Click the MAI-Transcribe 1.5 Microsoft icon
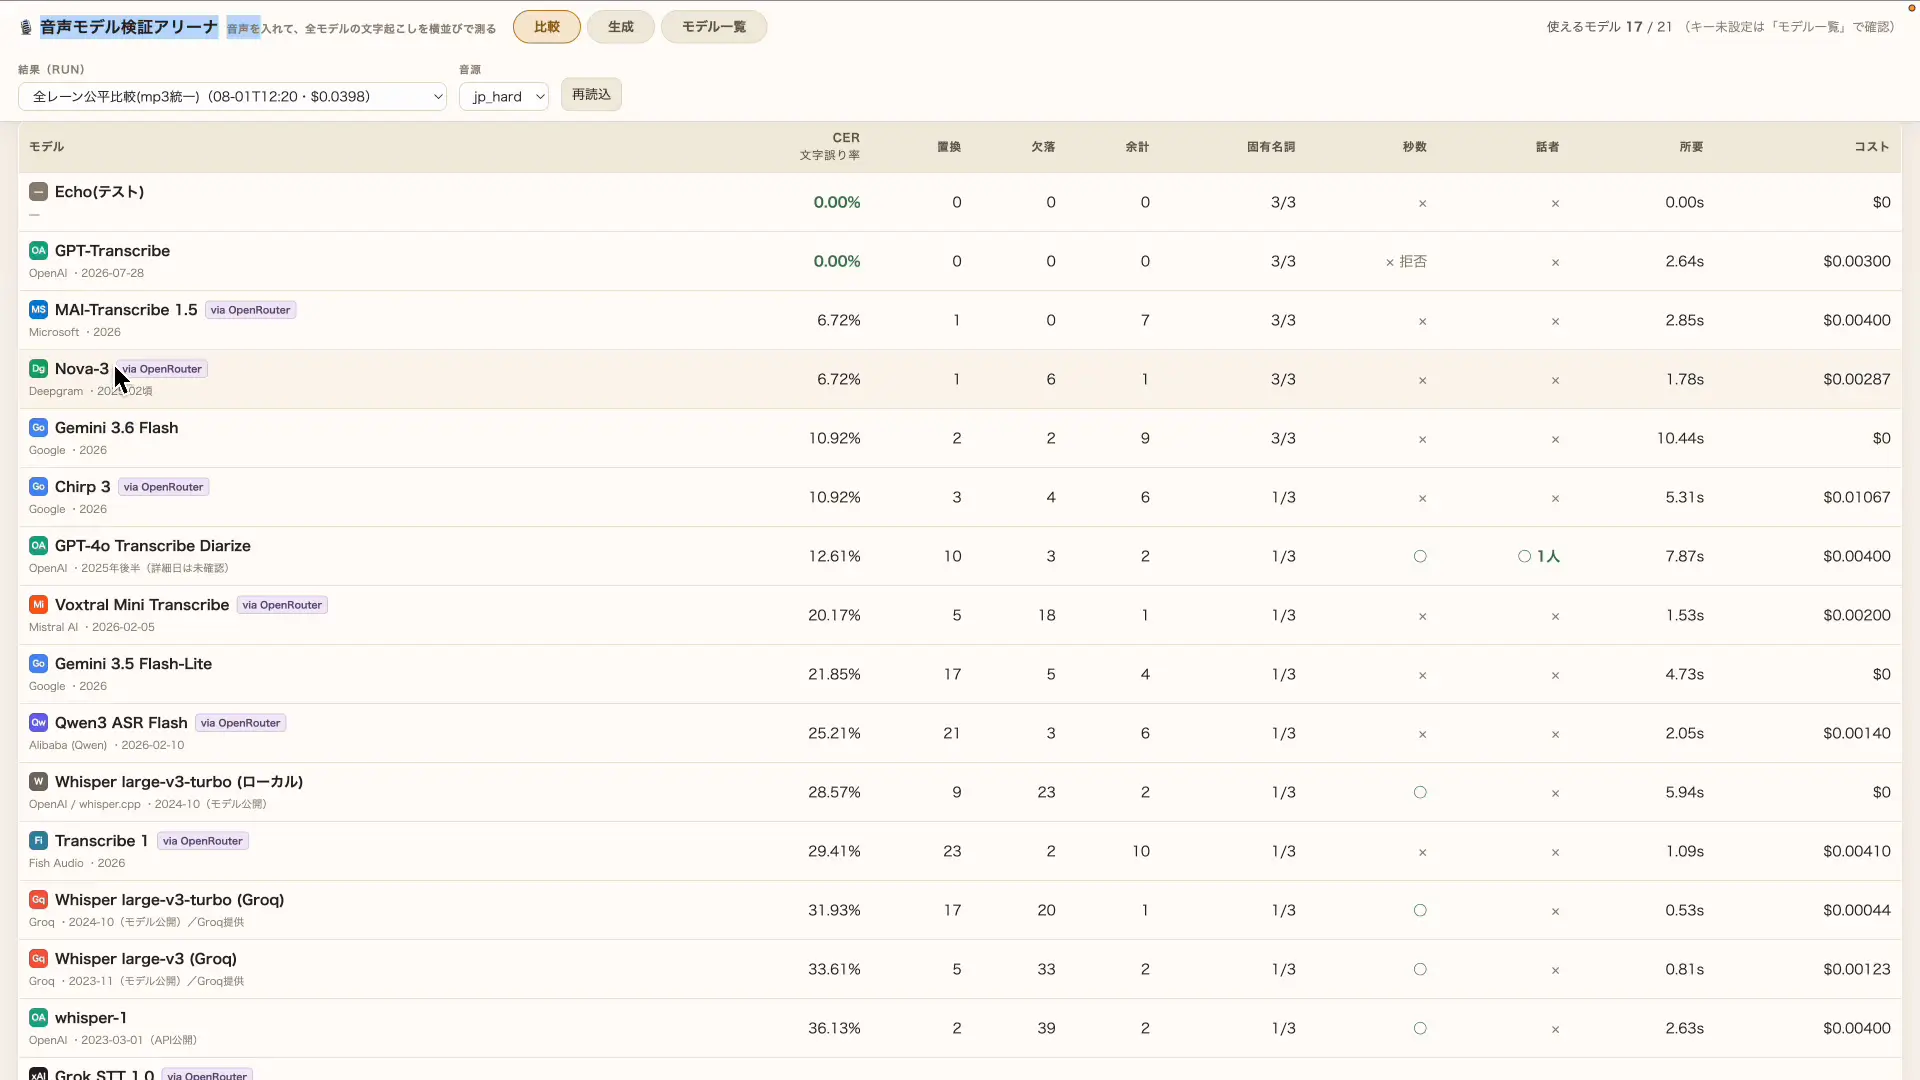The image size is (1920, 1080). click(38, 310)
